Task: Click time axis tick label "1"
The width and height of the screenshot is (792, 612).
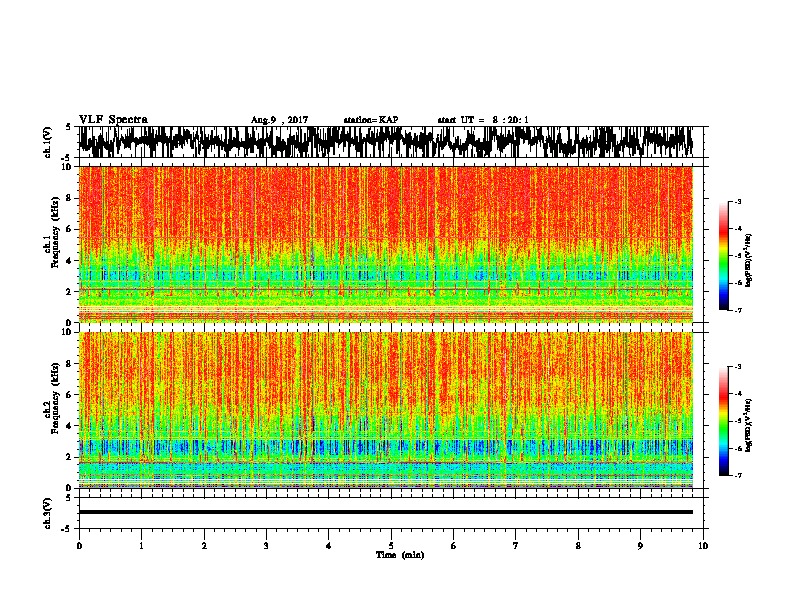Action: coord(141,546)
